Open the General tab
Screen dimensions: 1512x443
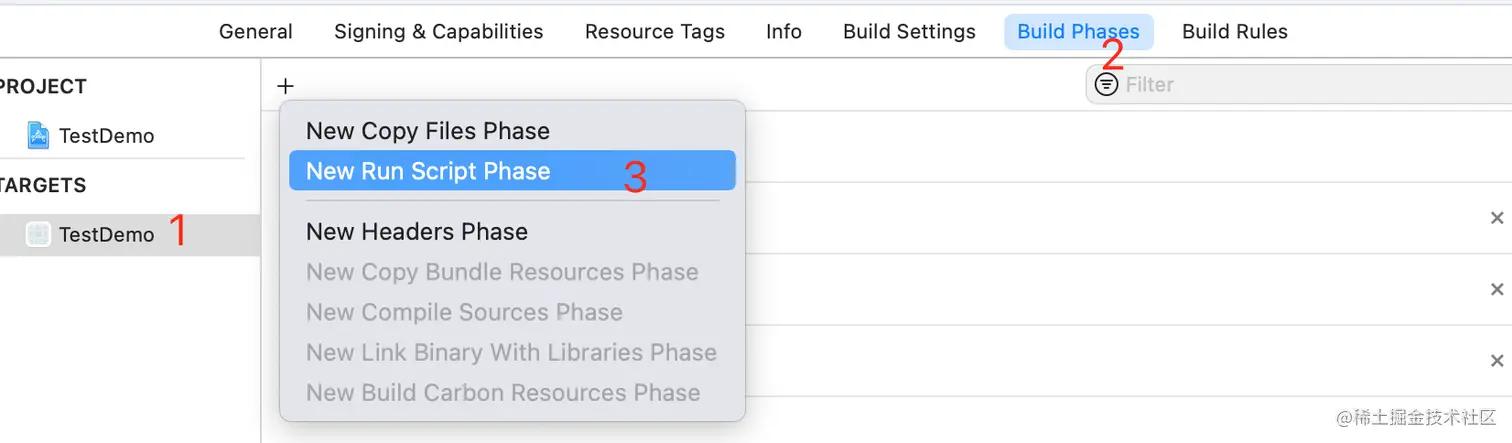click(256, 32)
